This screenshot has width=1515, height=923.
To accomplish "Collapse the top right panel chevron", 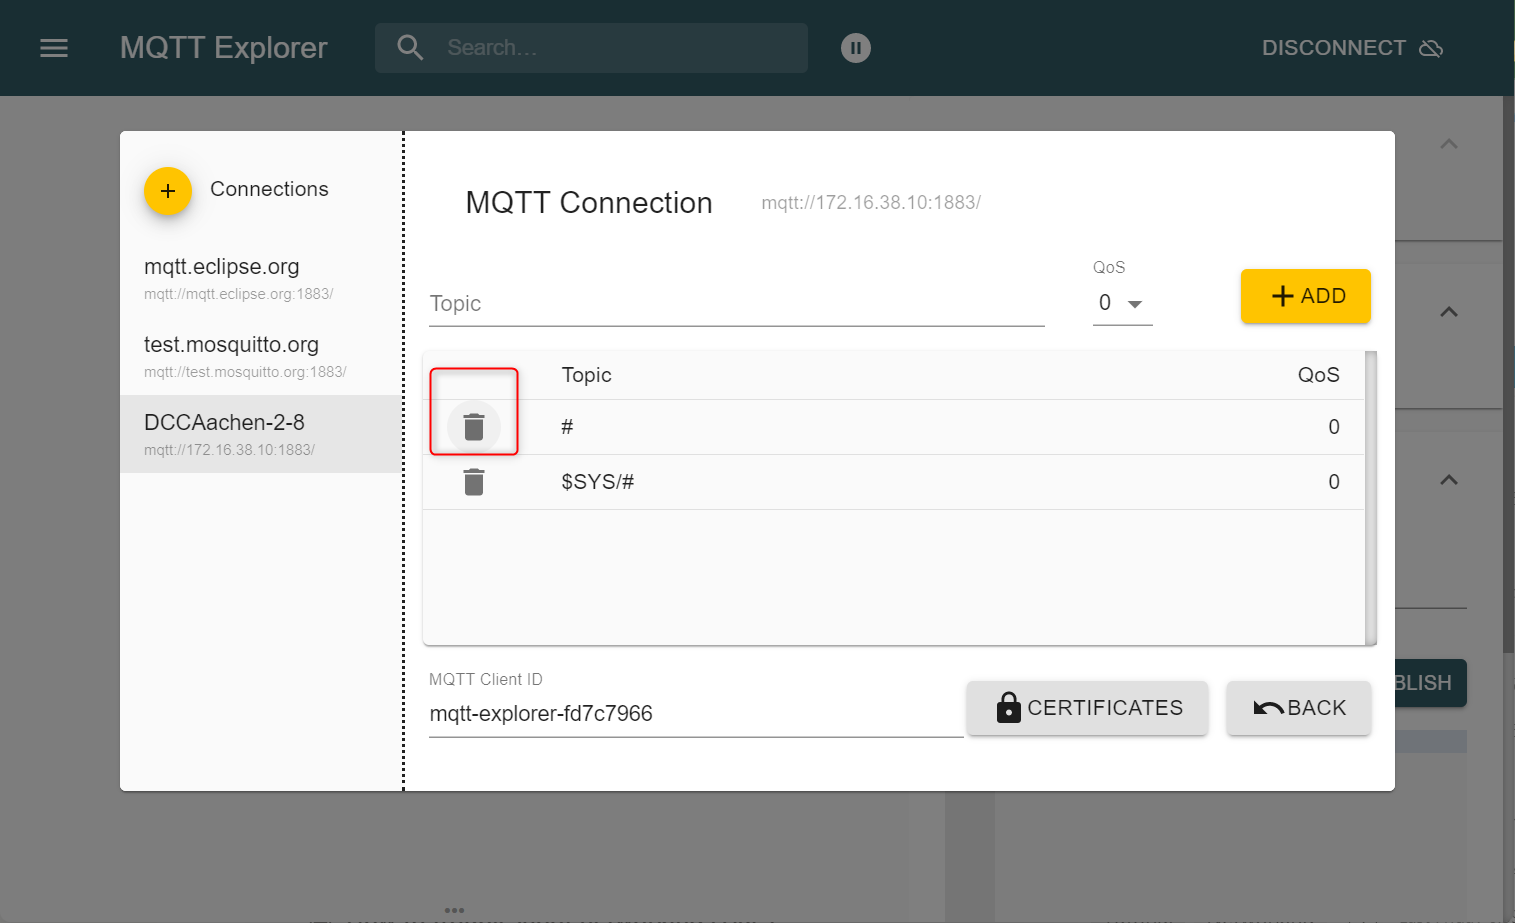I will coord(1448,144).
